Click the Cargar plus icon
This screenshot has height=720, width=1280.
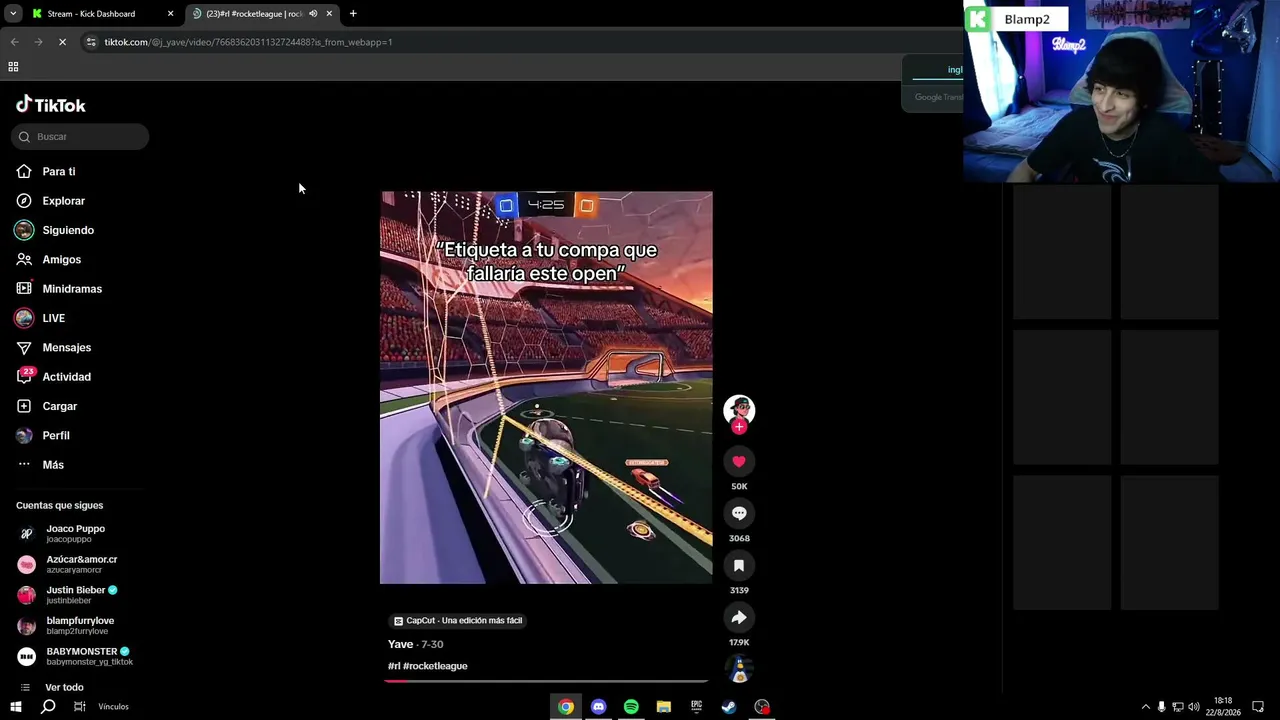tap(24, 406)
